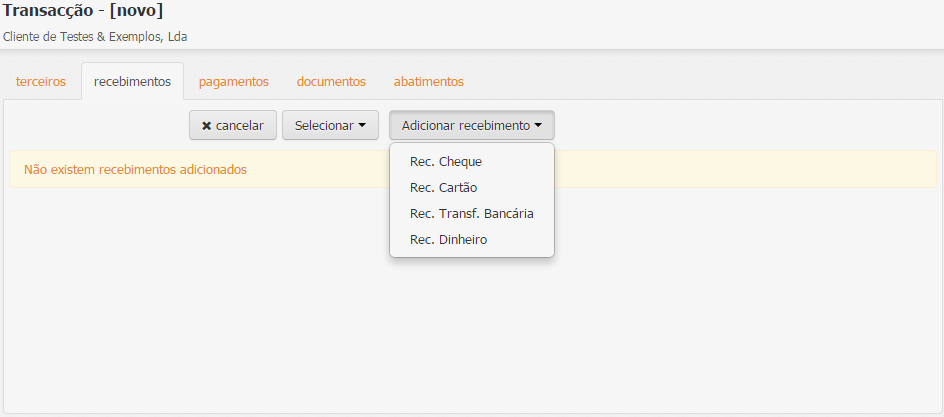Click the Cliente de Testes & Exemplos, Lda name

tap(95, 37)
